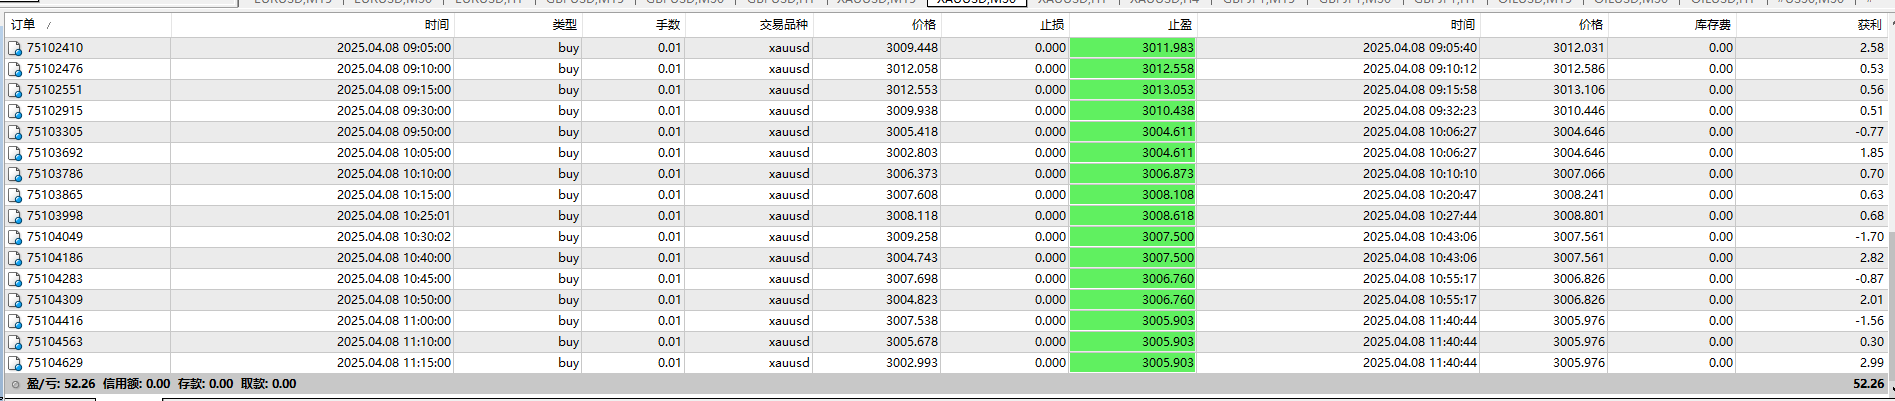Click the green take-profit cell 3012.558
This screenshot has width=1895, height=401.
click(x=1133, y=69)
